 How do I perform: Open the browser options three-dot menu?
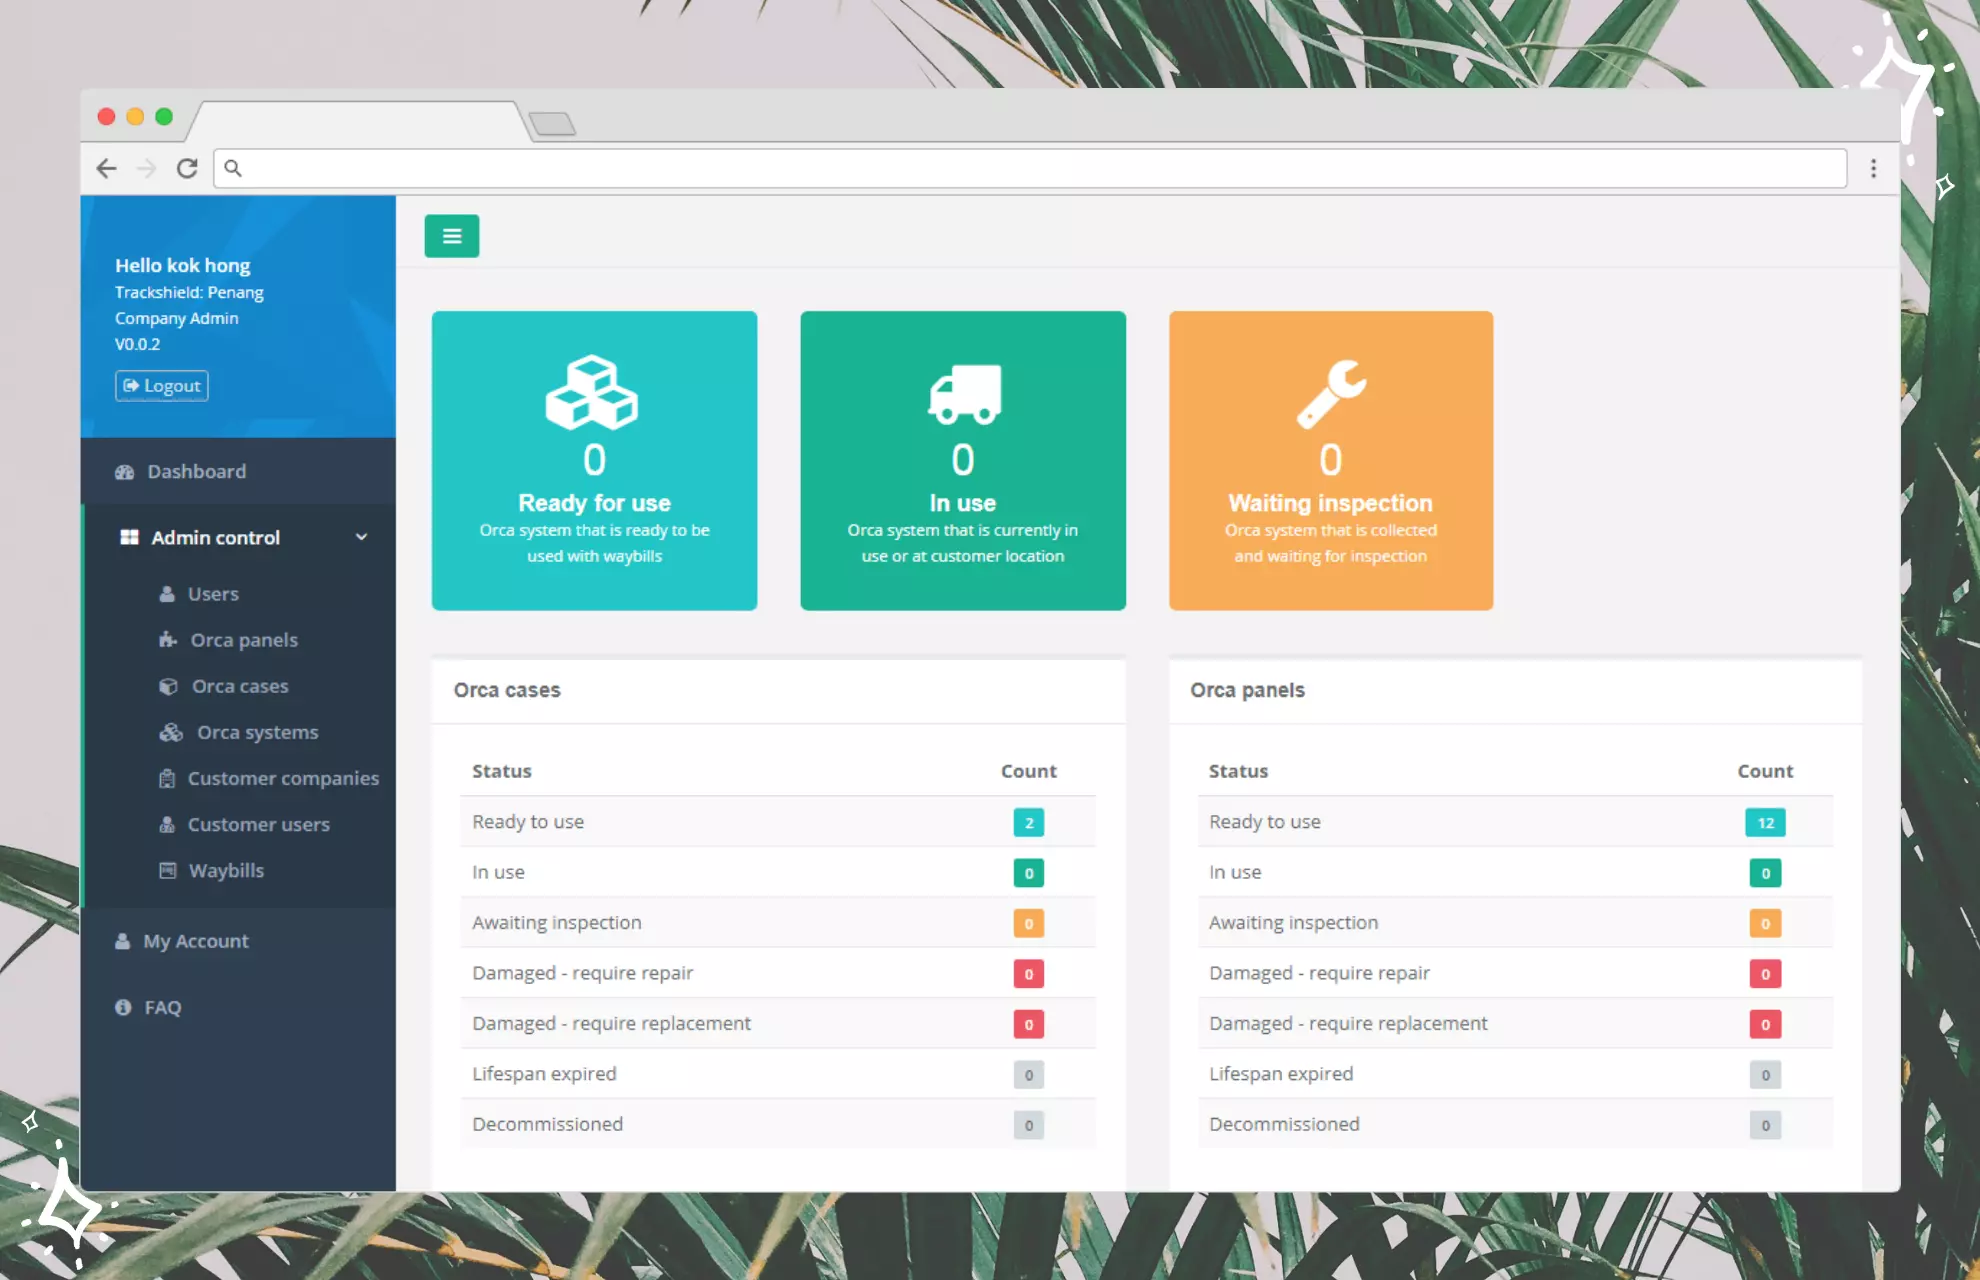tap(1873, 168)
